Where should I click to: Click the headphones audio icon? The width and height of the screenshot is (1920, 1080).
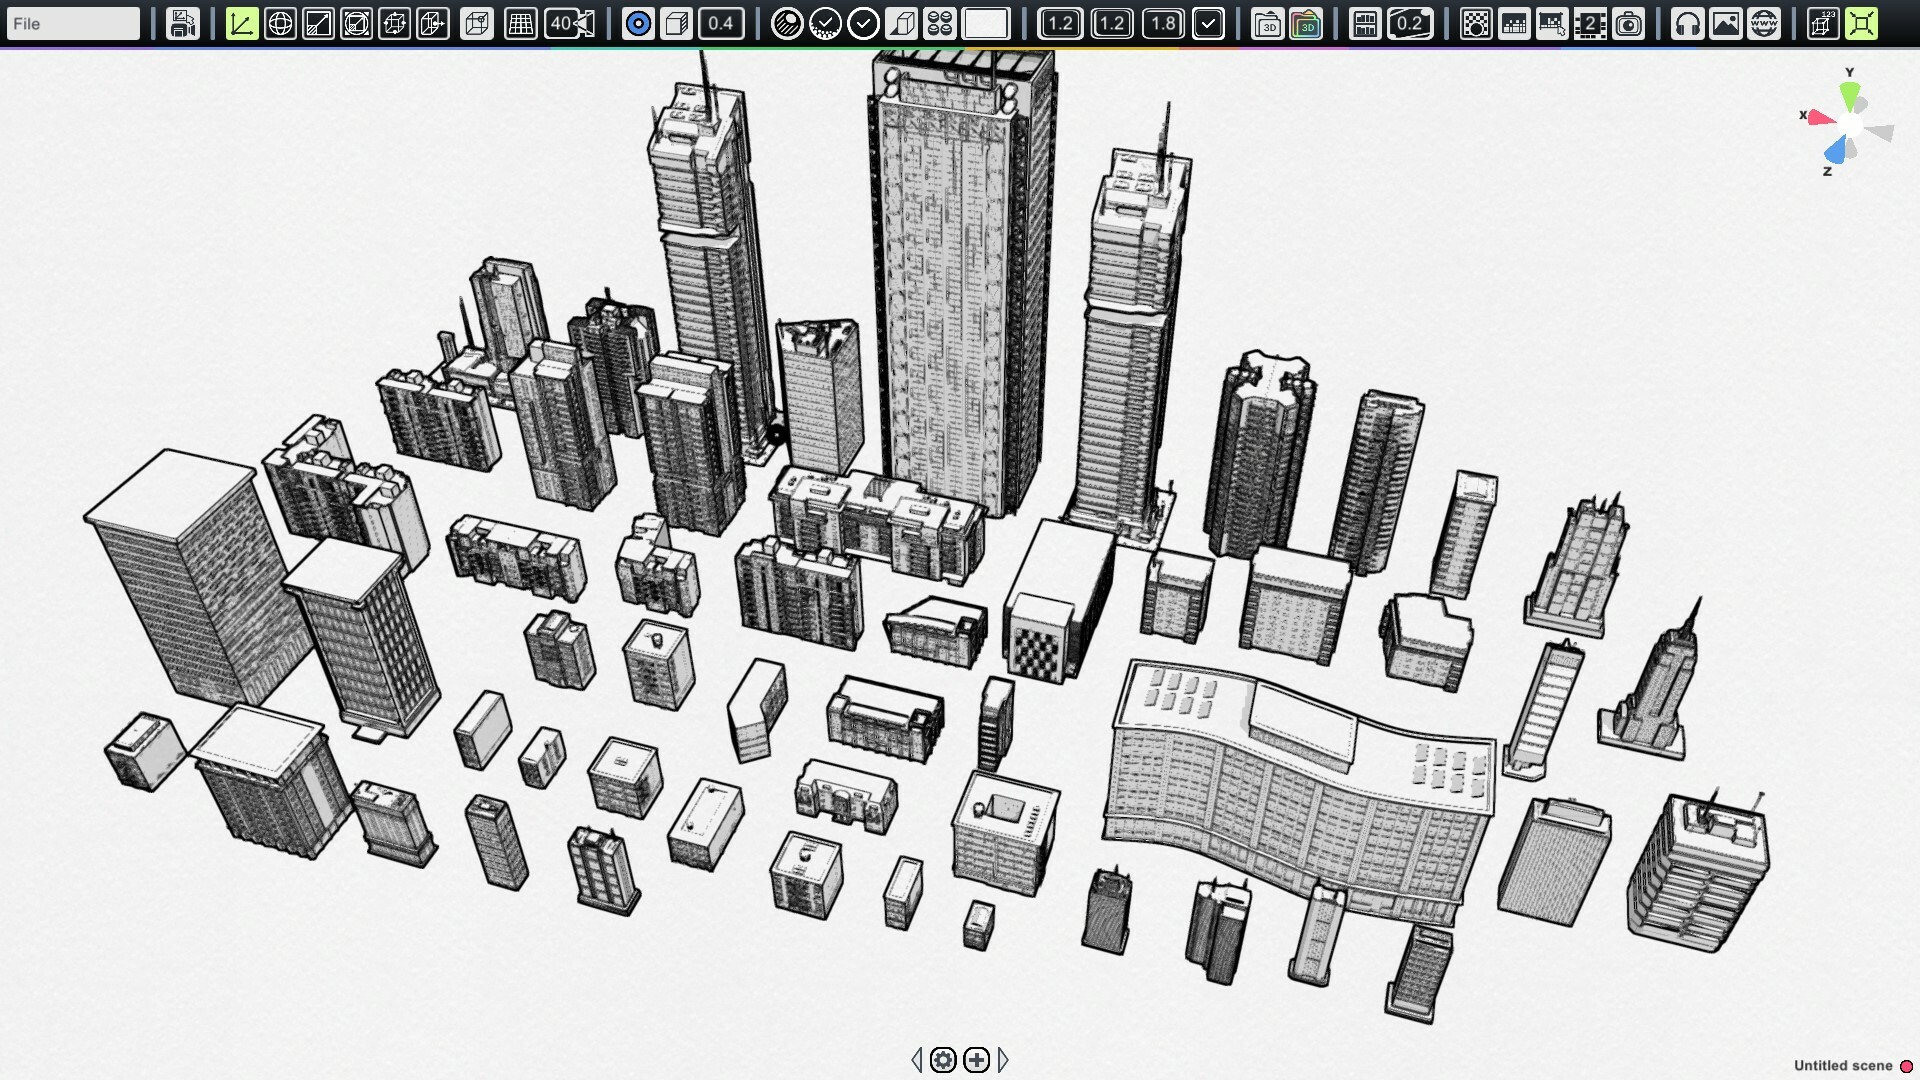pos(1687,23)
